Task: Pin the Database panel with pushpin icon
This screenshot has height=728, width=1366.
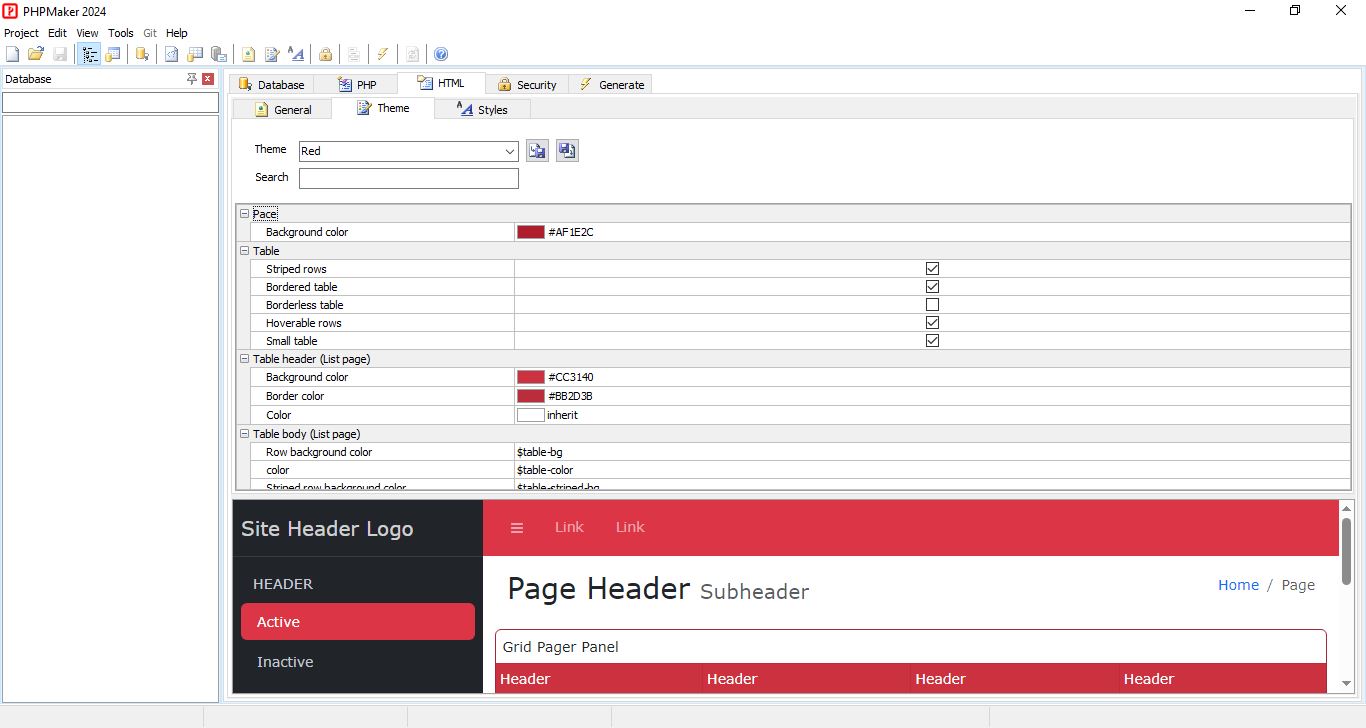Action: tap(192, 79)
